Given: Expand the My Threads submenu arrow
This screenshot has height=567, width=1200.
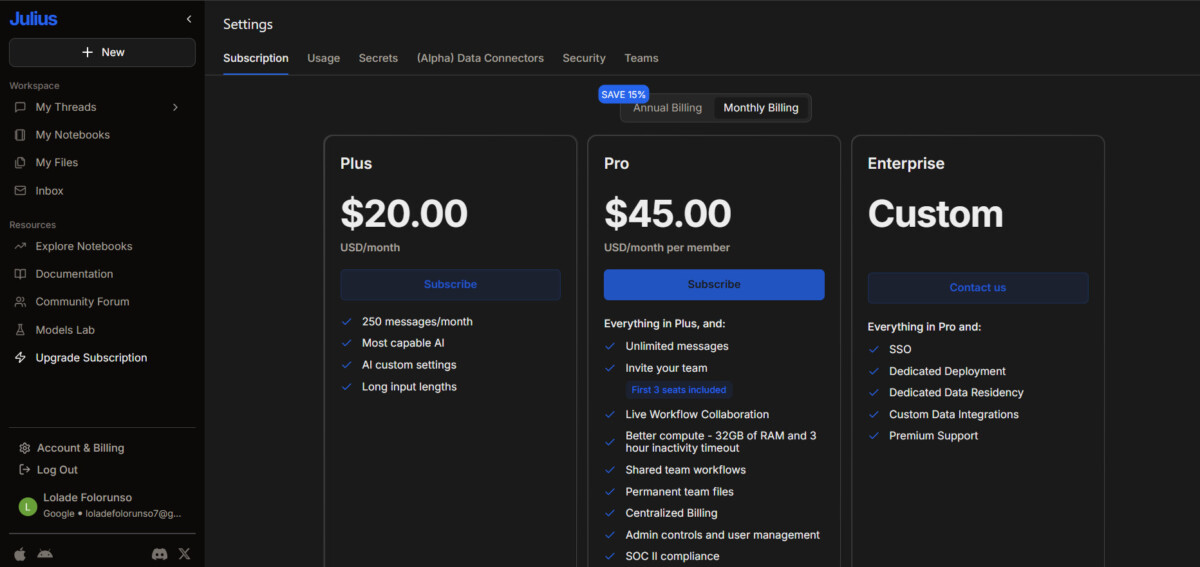Looking at the screenshot, I should (176, 107).
